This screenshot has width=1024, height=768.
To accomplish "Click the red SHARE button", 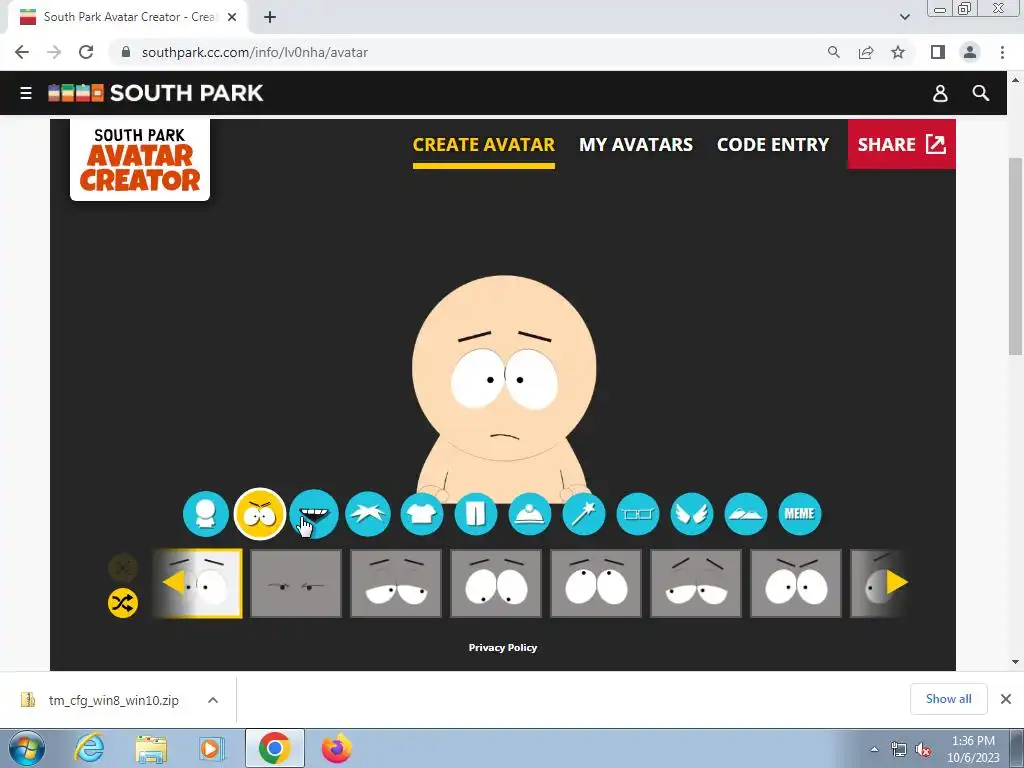I will point(901,144).
